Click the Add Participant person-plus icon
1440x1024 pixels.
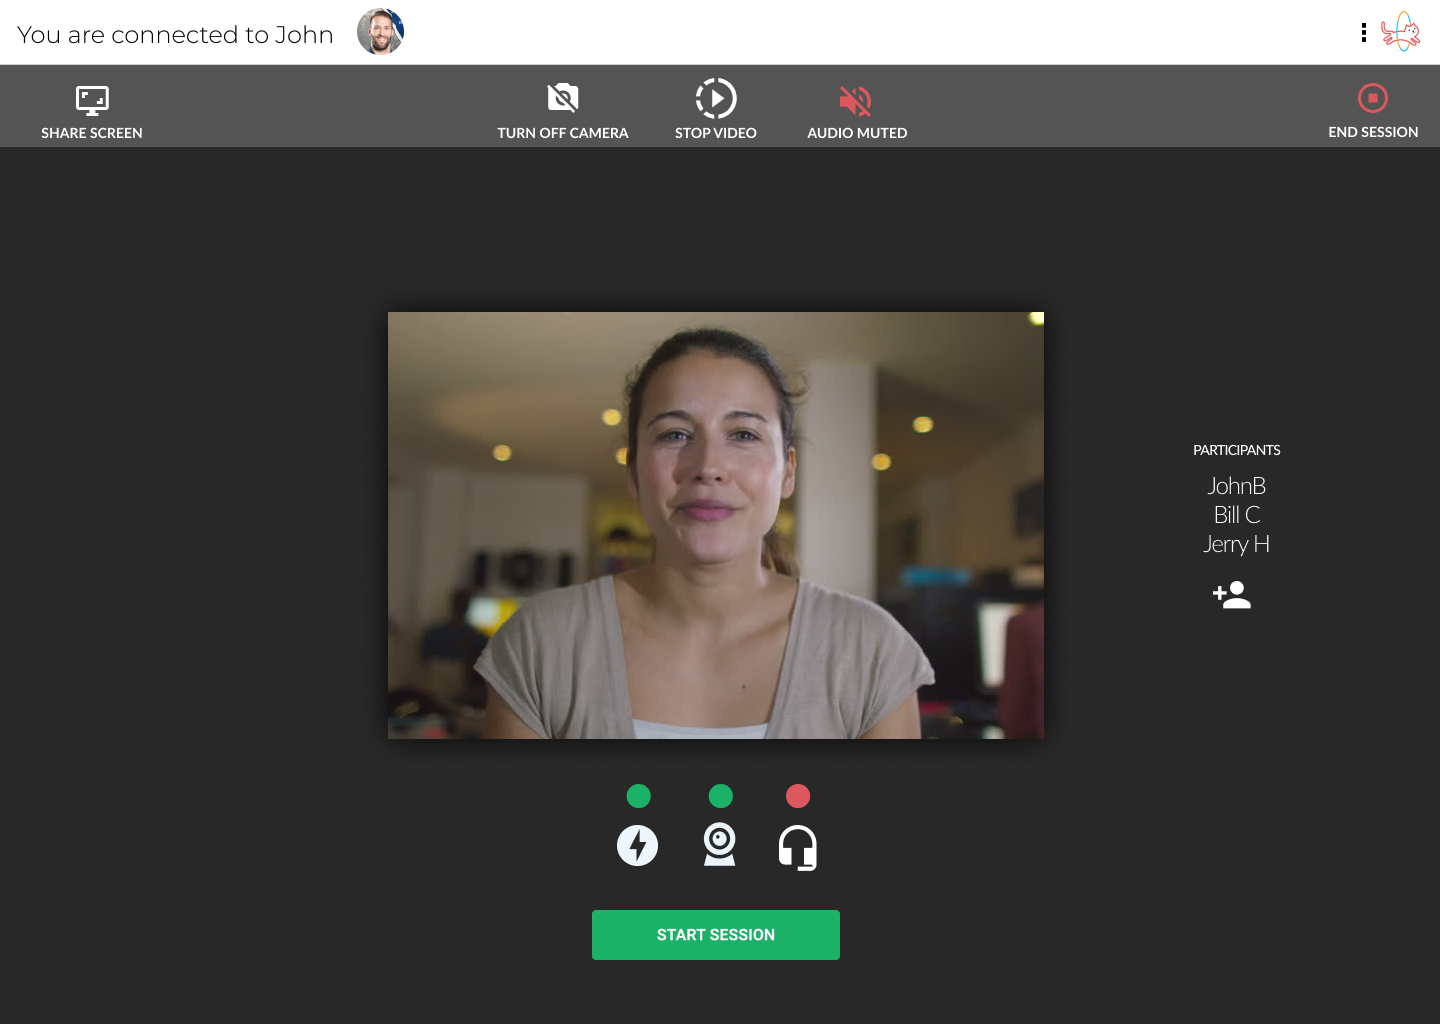click(x=1232, y=595)
